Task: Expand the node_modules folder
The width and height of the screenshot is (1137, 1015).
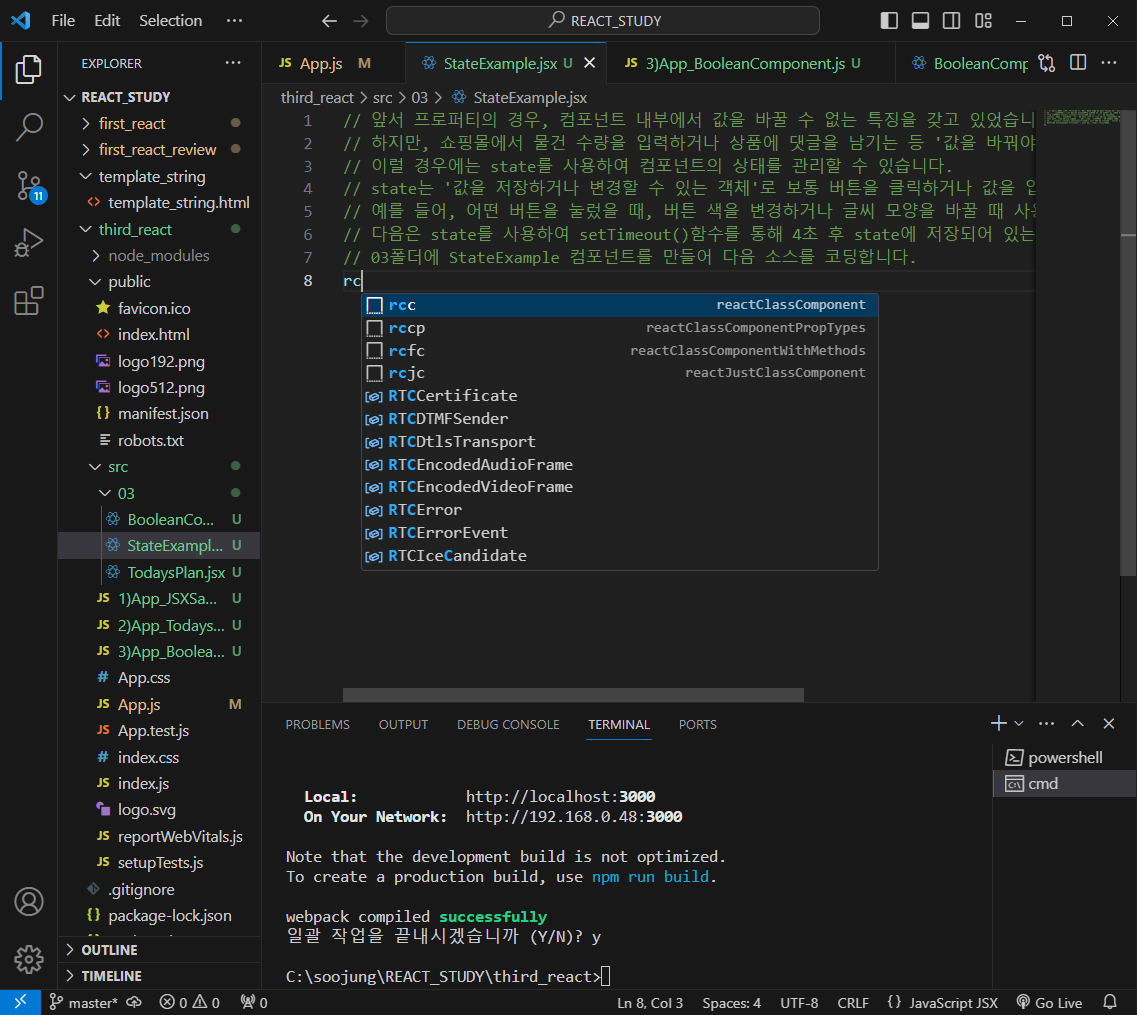Action: pos(96,256)
